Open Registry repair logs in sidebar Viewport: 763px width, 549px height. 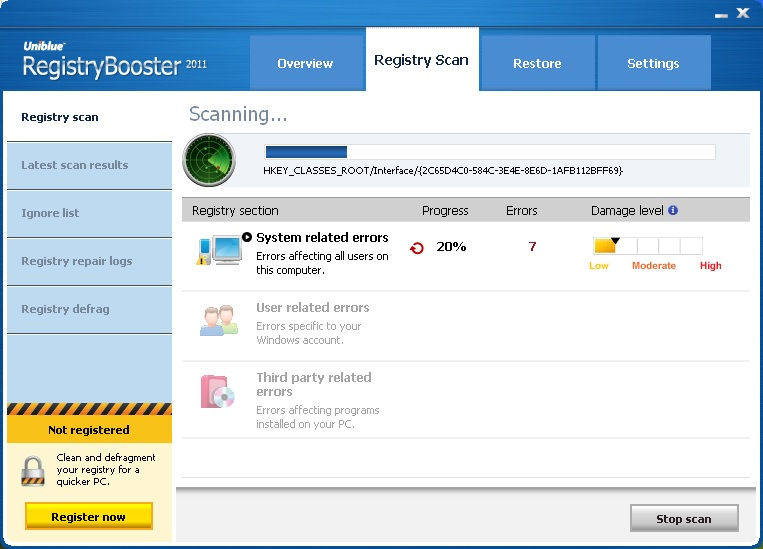pyautogui.click(x=90, y=261)
